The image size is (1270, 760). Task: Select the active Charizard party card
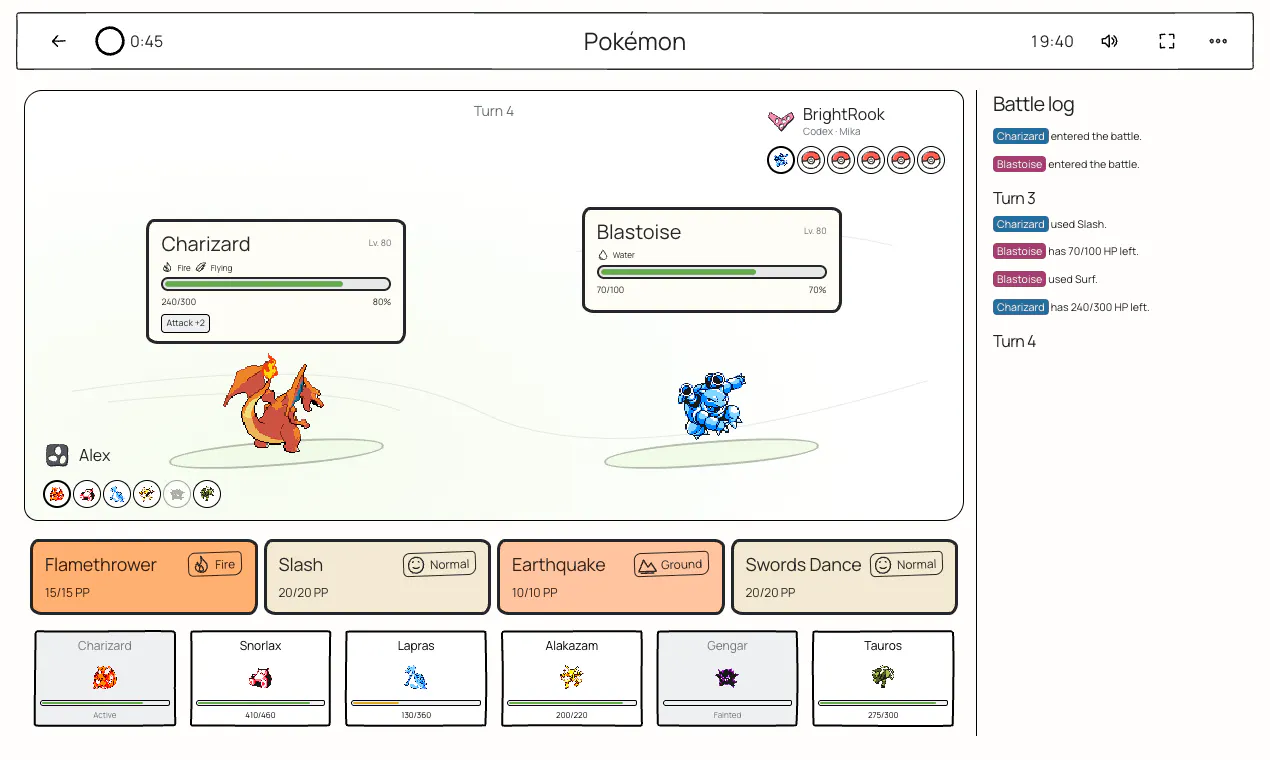pos(105,678)
